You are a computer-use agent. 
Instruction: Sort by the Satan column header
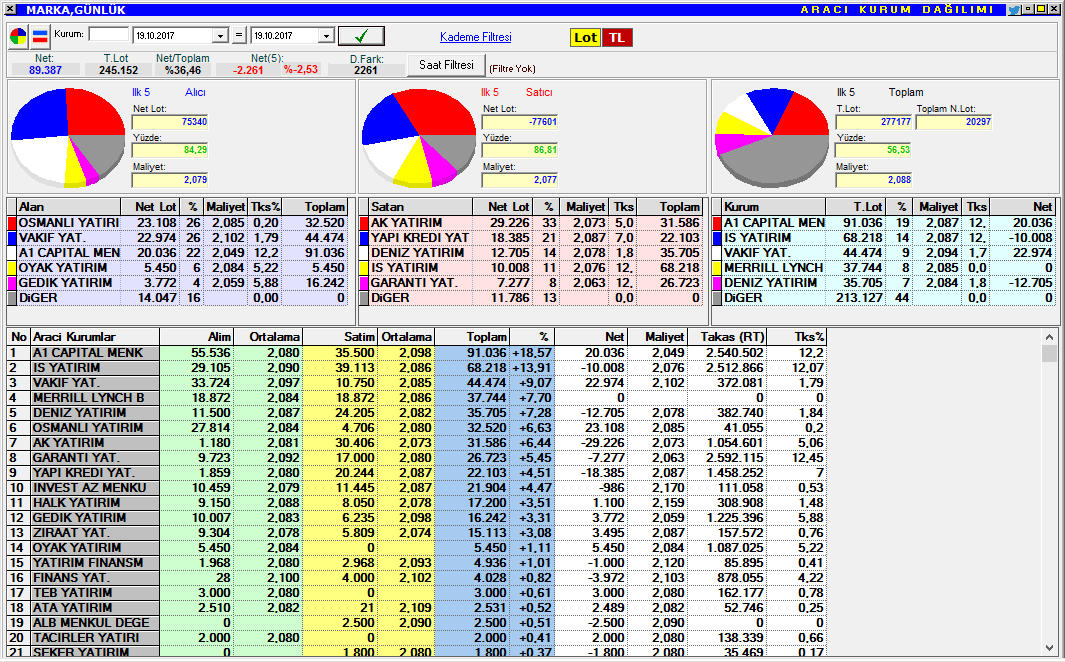(x=419, y=207)
